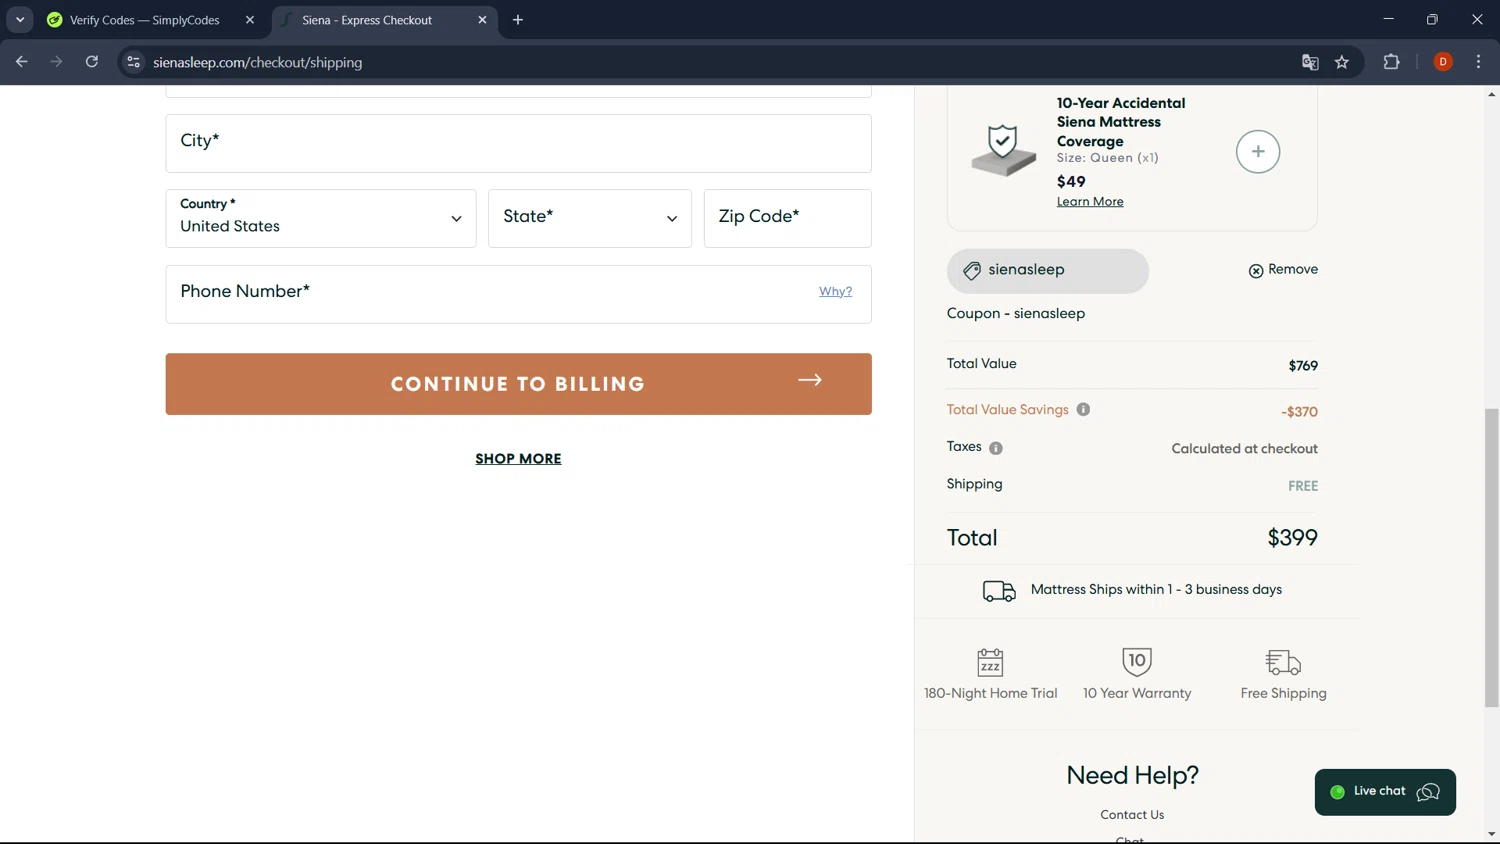Click the translate page icon

(x=1310, y=62)
